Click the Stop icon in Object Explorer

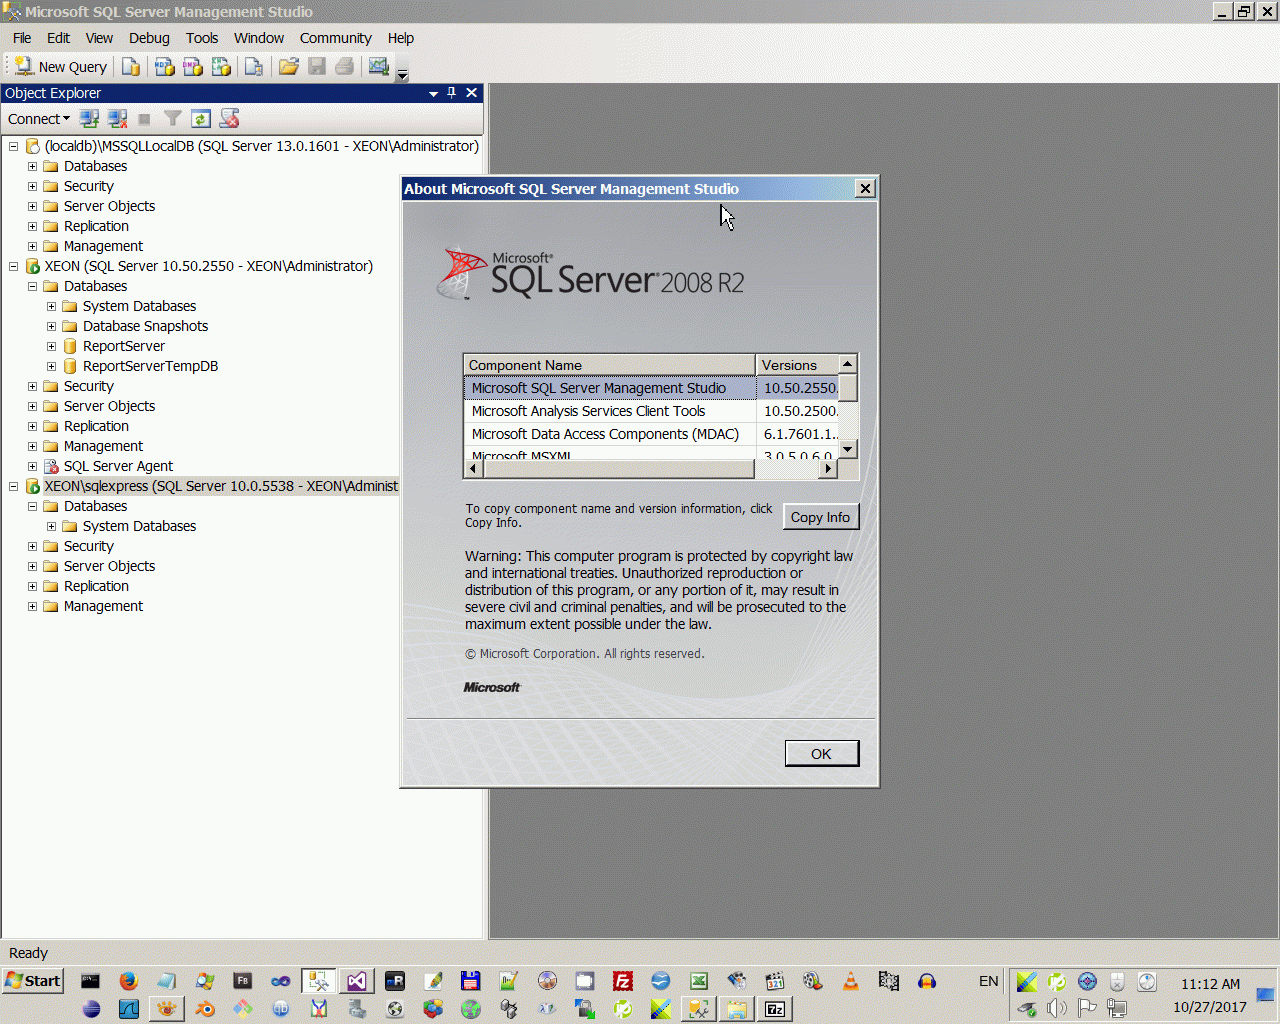click(x=144, y=119)
